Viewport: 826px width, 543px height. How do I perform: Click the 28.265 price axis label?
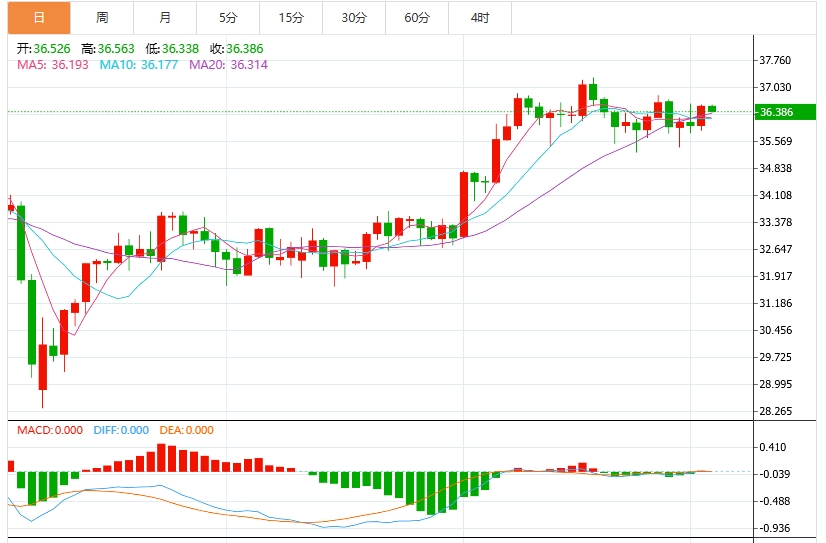775,411
